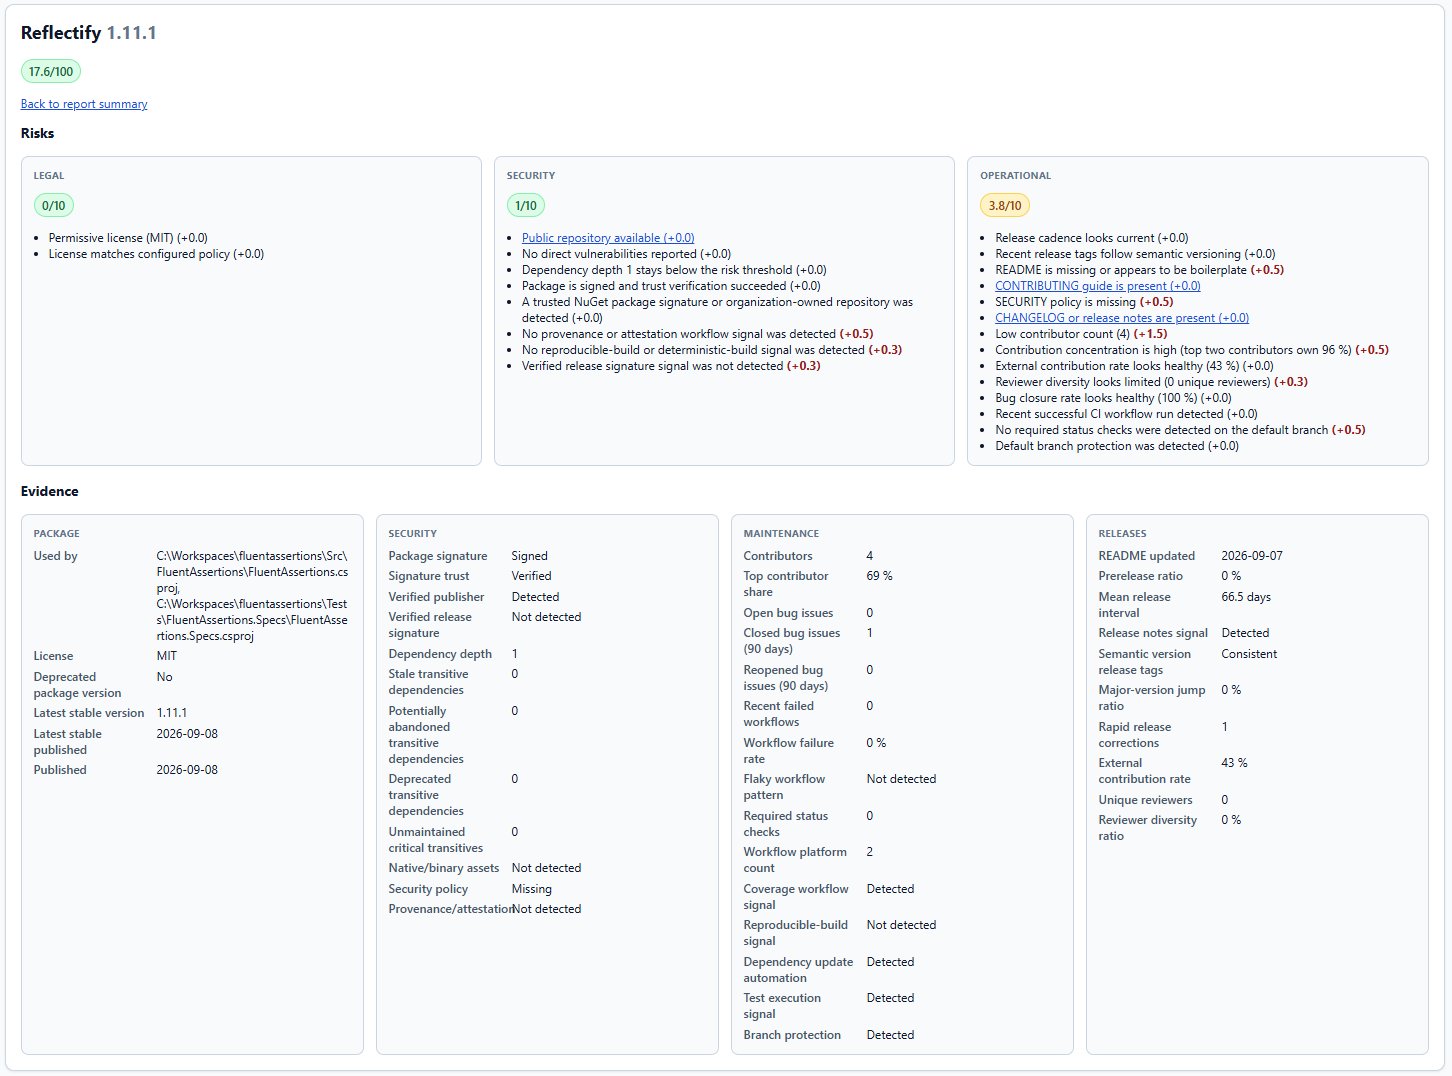Click the External contribution rate 43 % value
Viewport: 1452px width, 1076px height.
pos(1235,763)
